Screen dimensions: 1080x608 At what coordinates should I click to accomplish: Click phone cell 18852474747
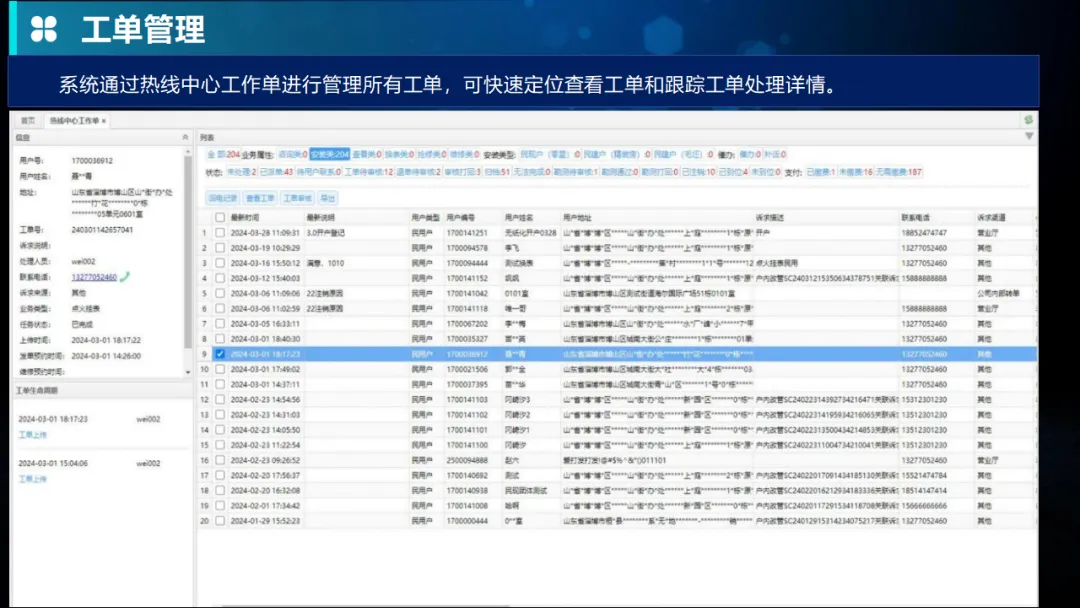click(924, 233)
